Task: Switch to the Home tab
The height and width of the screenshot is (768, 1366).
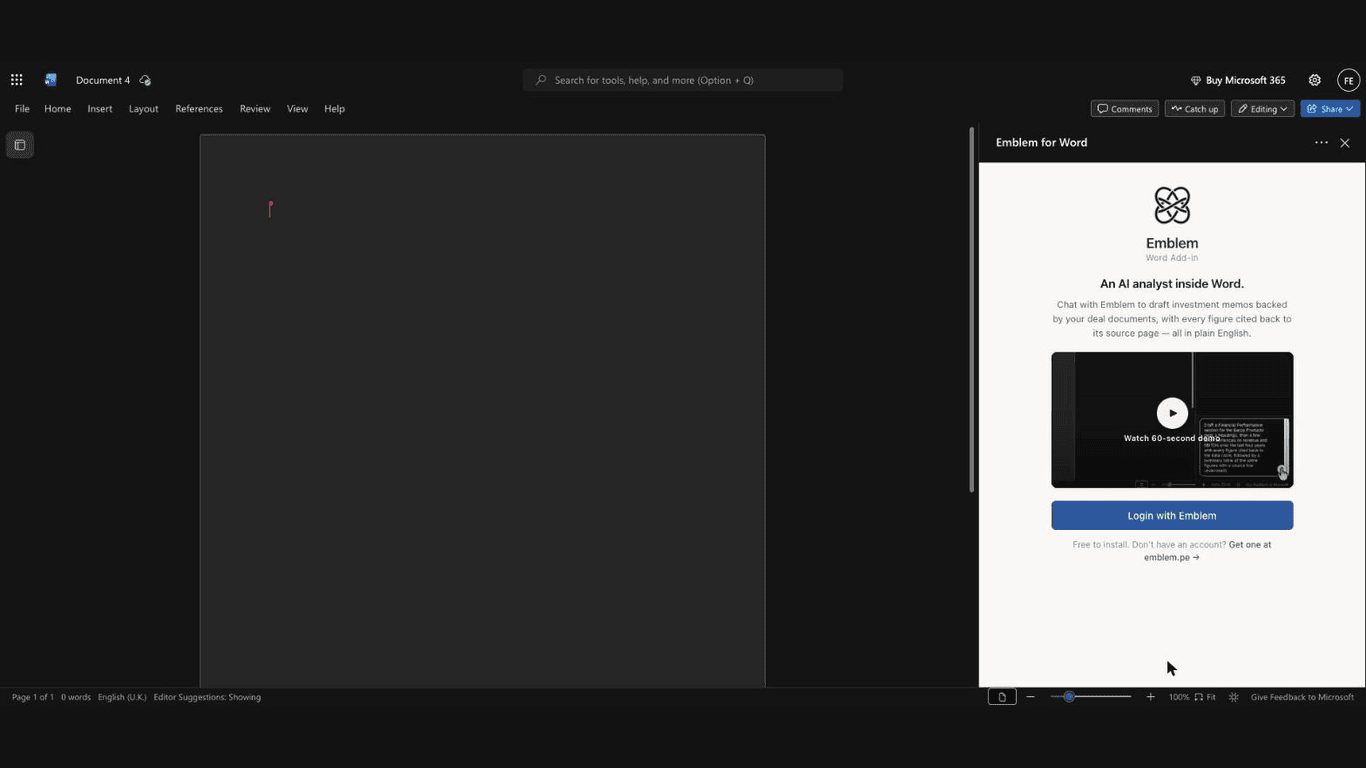Action: point(58,109)
